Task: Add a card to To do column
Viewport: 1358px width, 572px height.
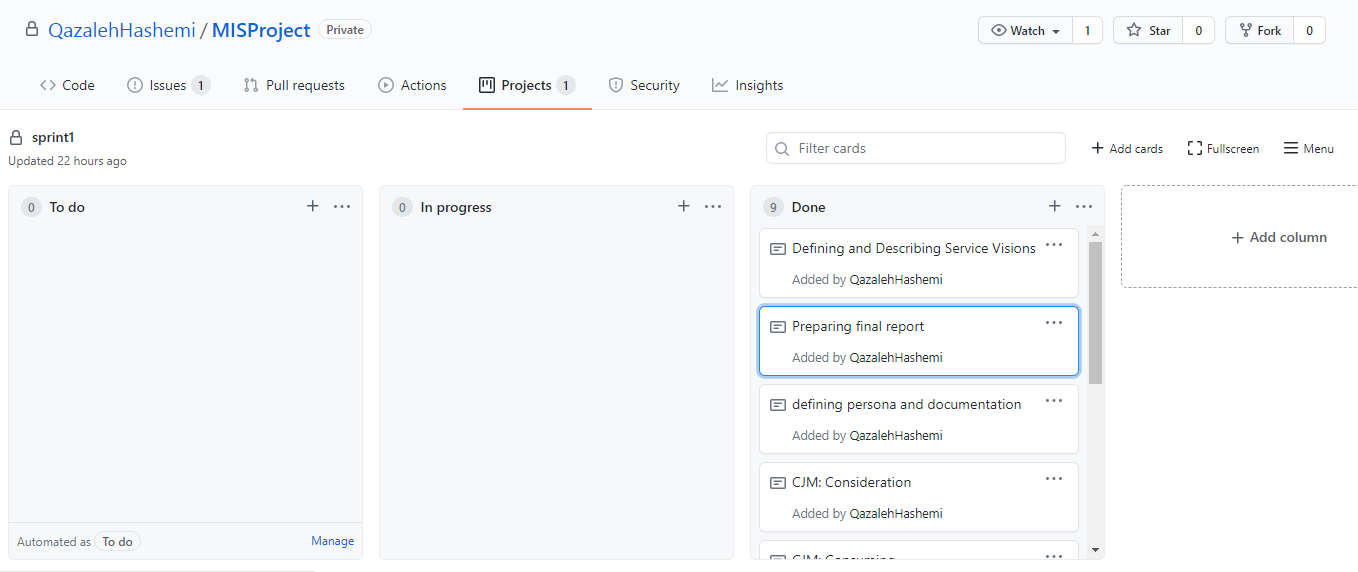Action: tap(313, 206)
